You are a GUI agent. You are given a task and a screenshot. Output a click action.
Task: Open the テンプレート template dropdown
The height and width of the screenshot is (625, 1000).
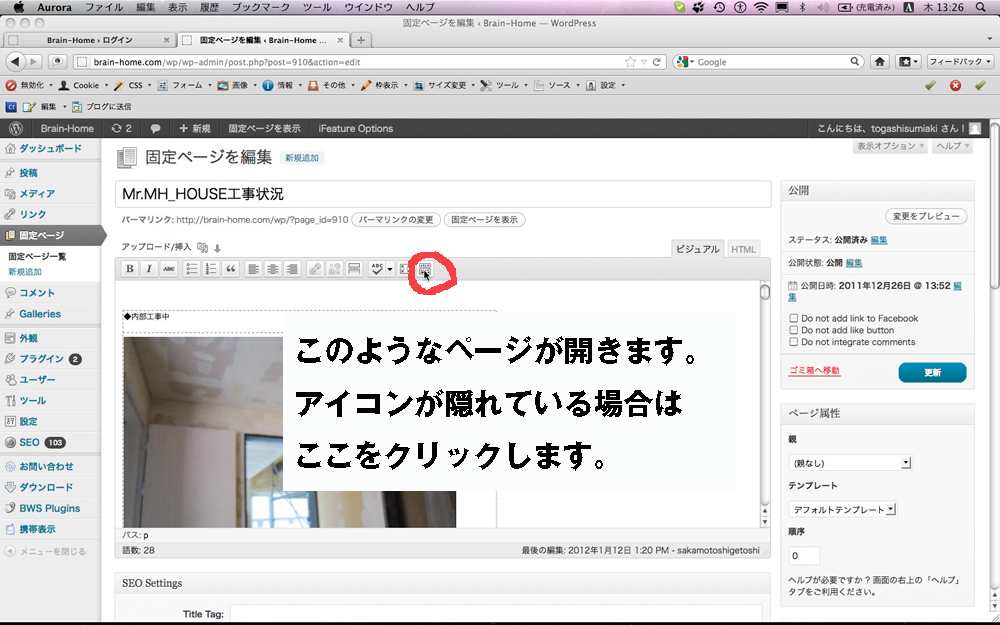click(843, 510)
